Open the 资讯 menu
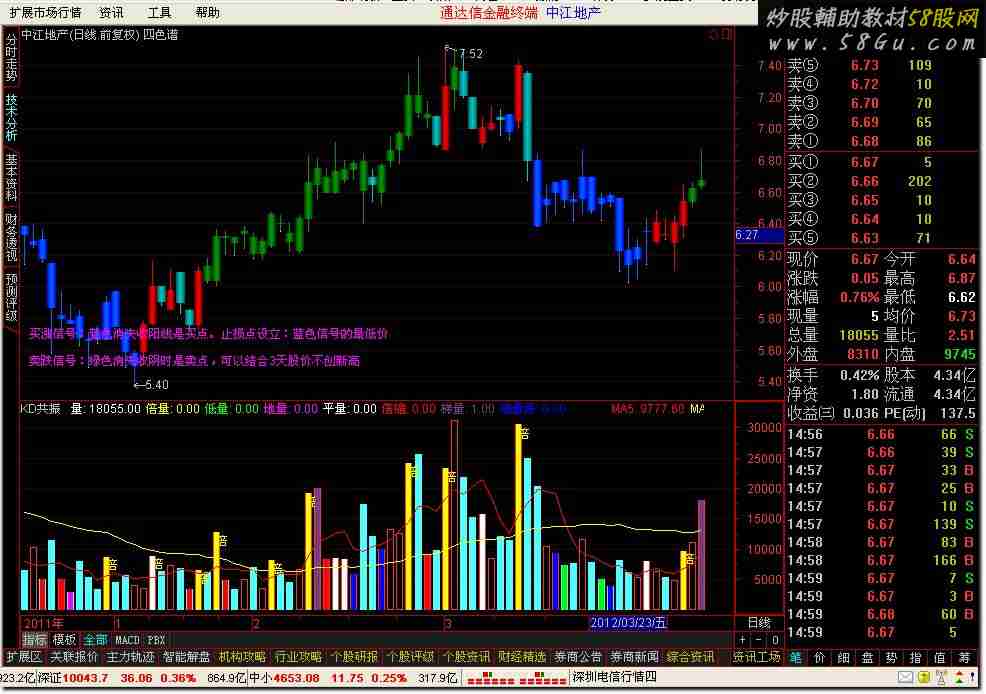 111,13
